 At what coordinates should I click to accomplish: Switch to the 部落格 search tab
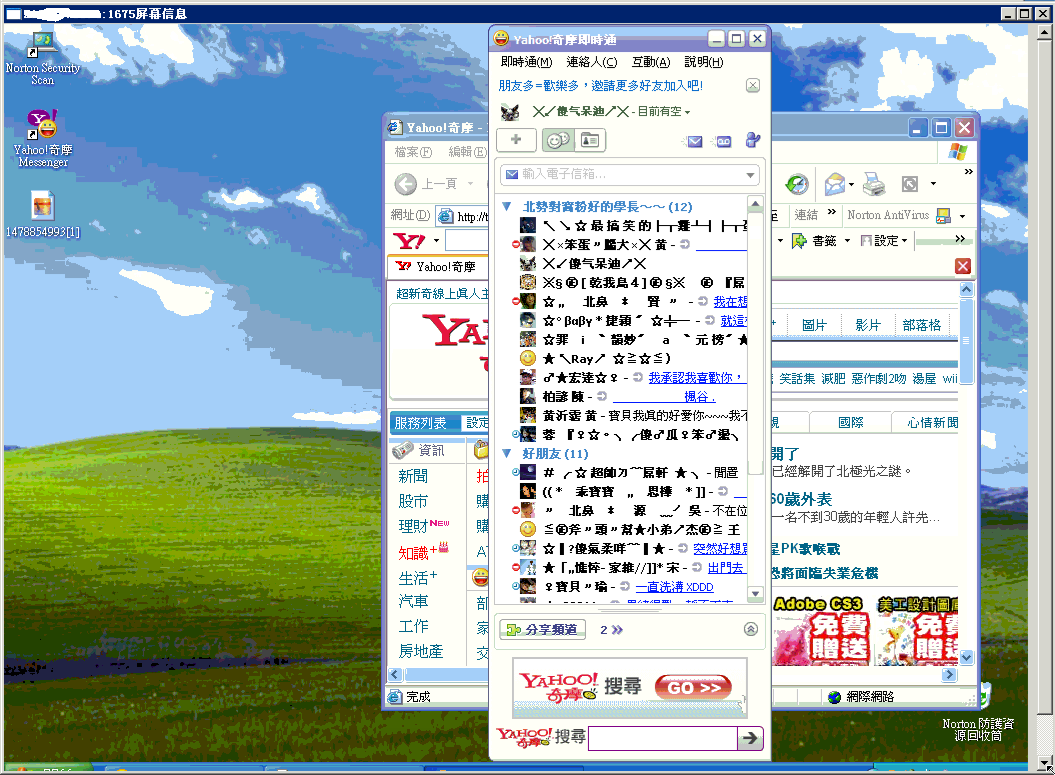(x=922, y=326)
